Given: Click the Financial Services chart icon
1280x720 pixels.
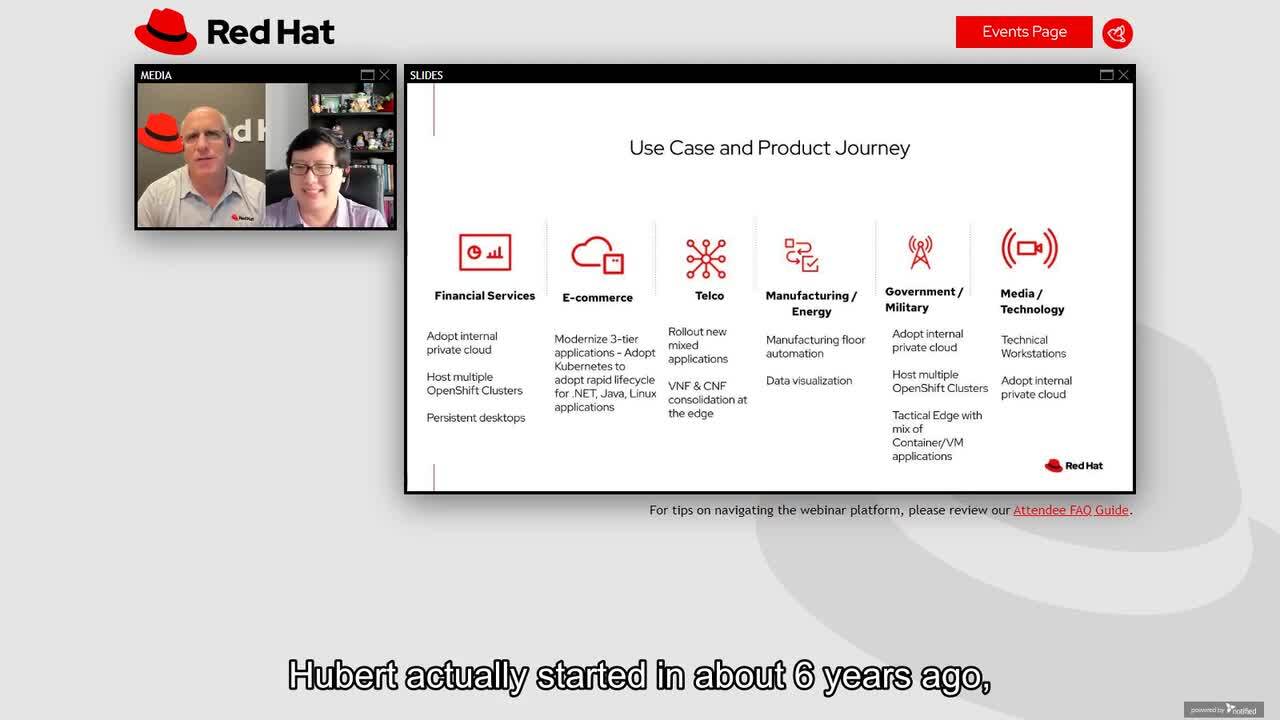Looking at the screenshot, I should (485, 252).
